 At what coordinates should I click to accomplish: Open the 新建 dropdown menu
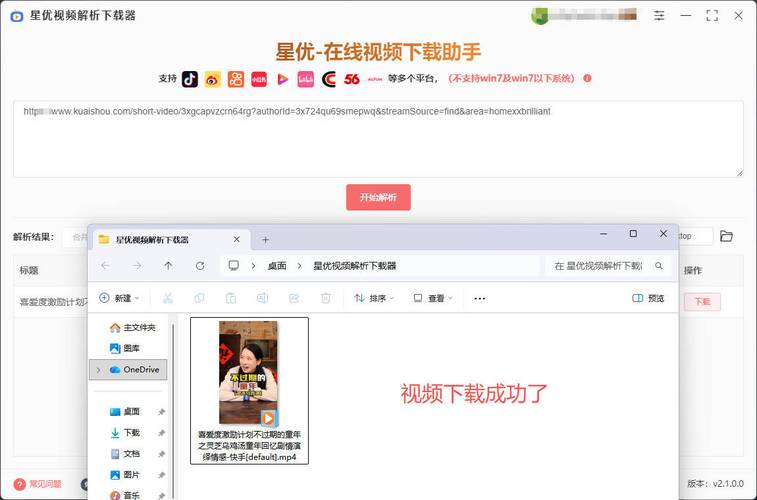click(x=120, y=298)
